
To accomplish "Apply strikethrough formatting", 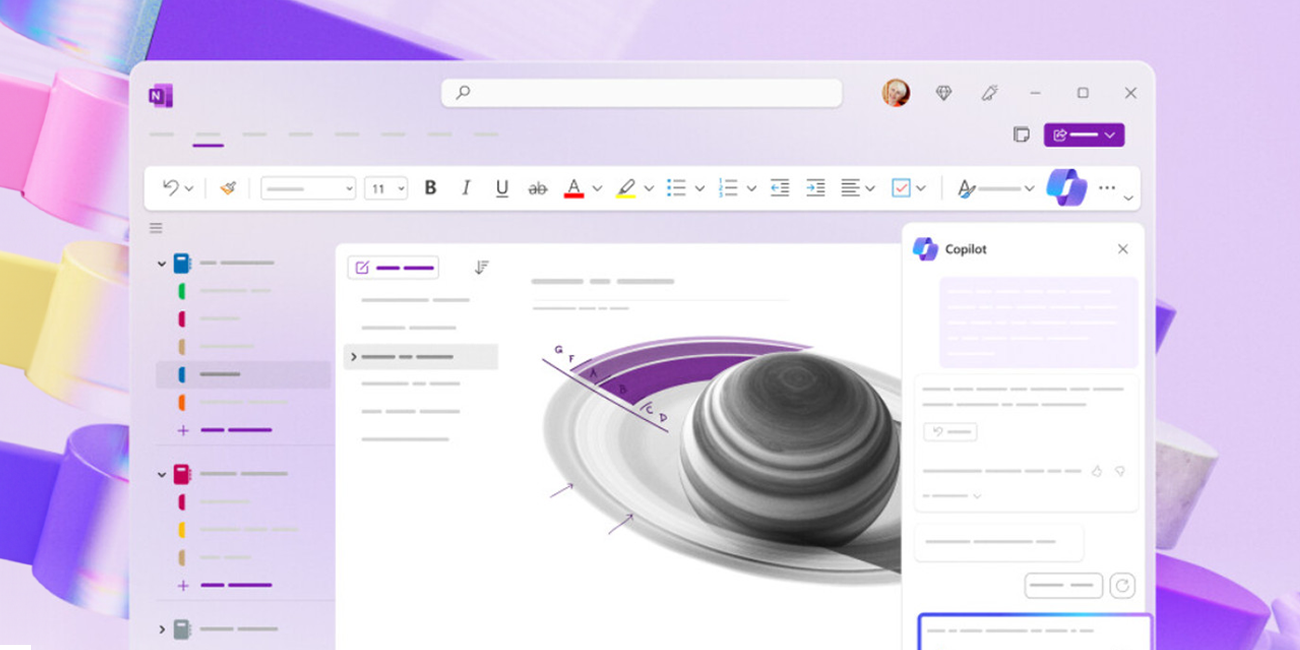I will click(x=537, y=187).
